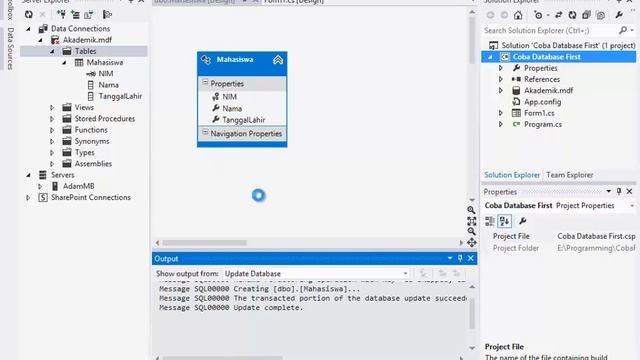The width and height of the screenshot is (640, 360).
Task: Click search magnifier in Solution Explorer
Action: click(x=623, y=30)
